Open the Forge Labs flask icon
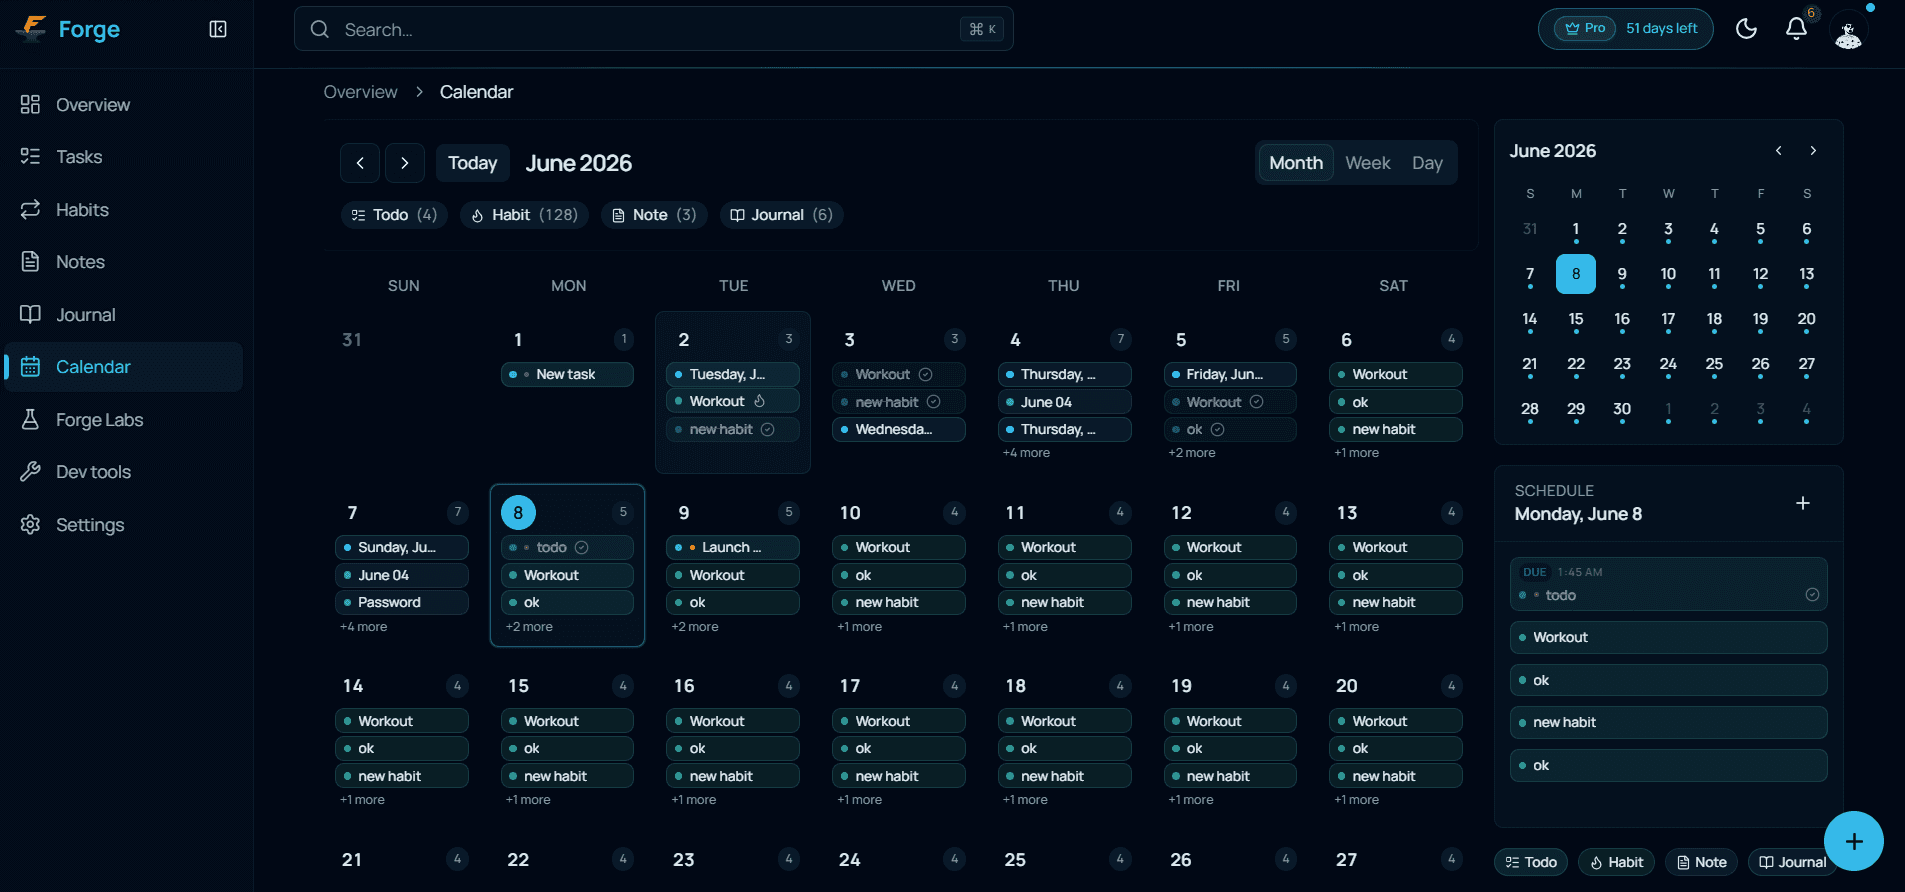This screenshot has height=892, width=1905. [31, 419]
